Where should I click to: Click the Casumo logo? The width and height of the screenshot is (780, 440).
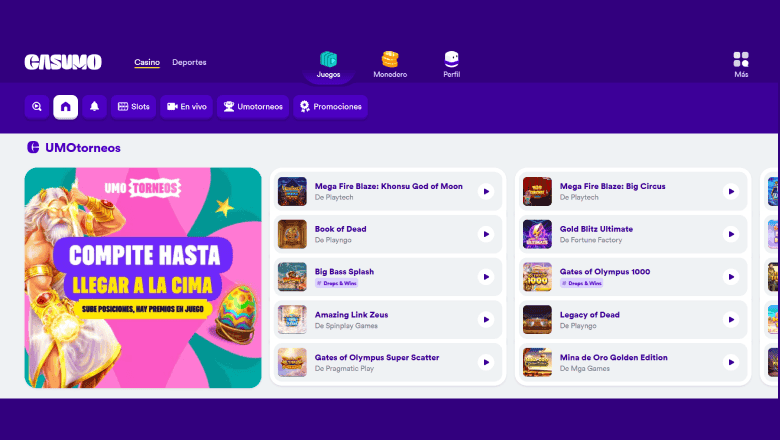point(63,62)
